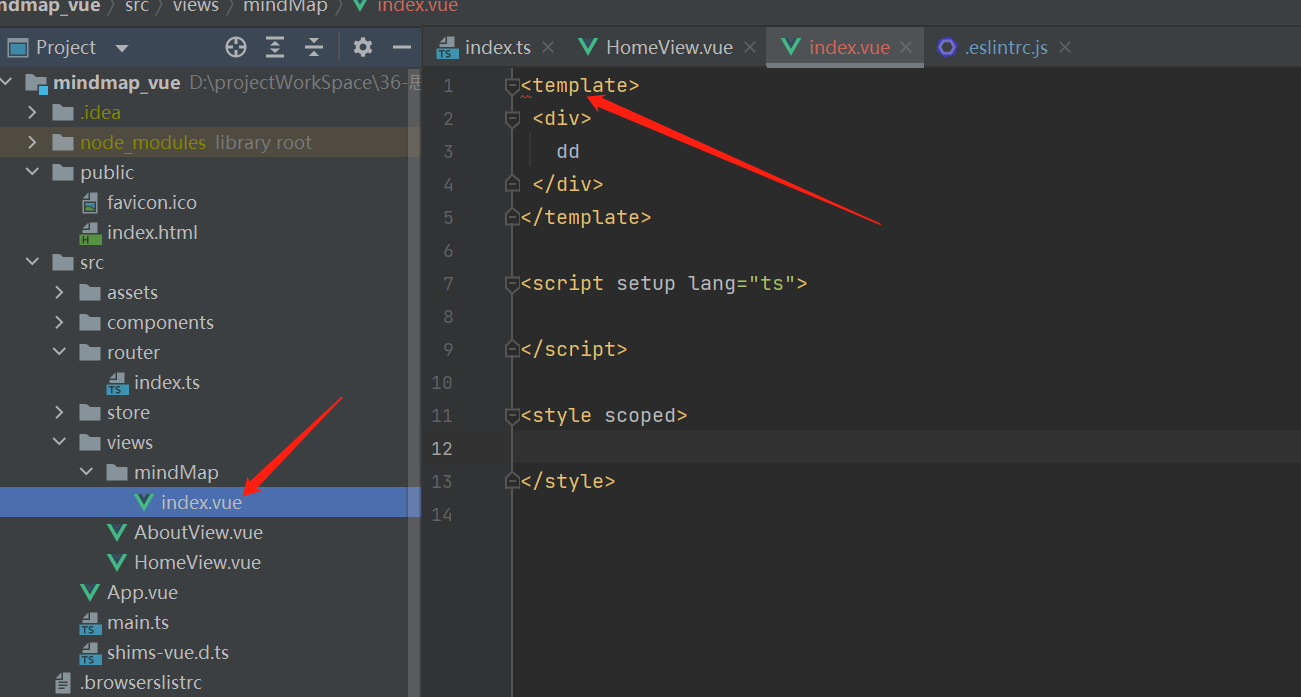Open AboutView.vue in project tree

(x=198, y=532)
